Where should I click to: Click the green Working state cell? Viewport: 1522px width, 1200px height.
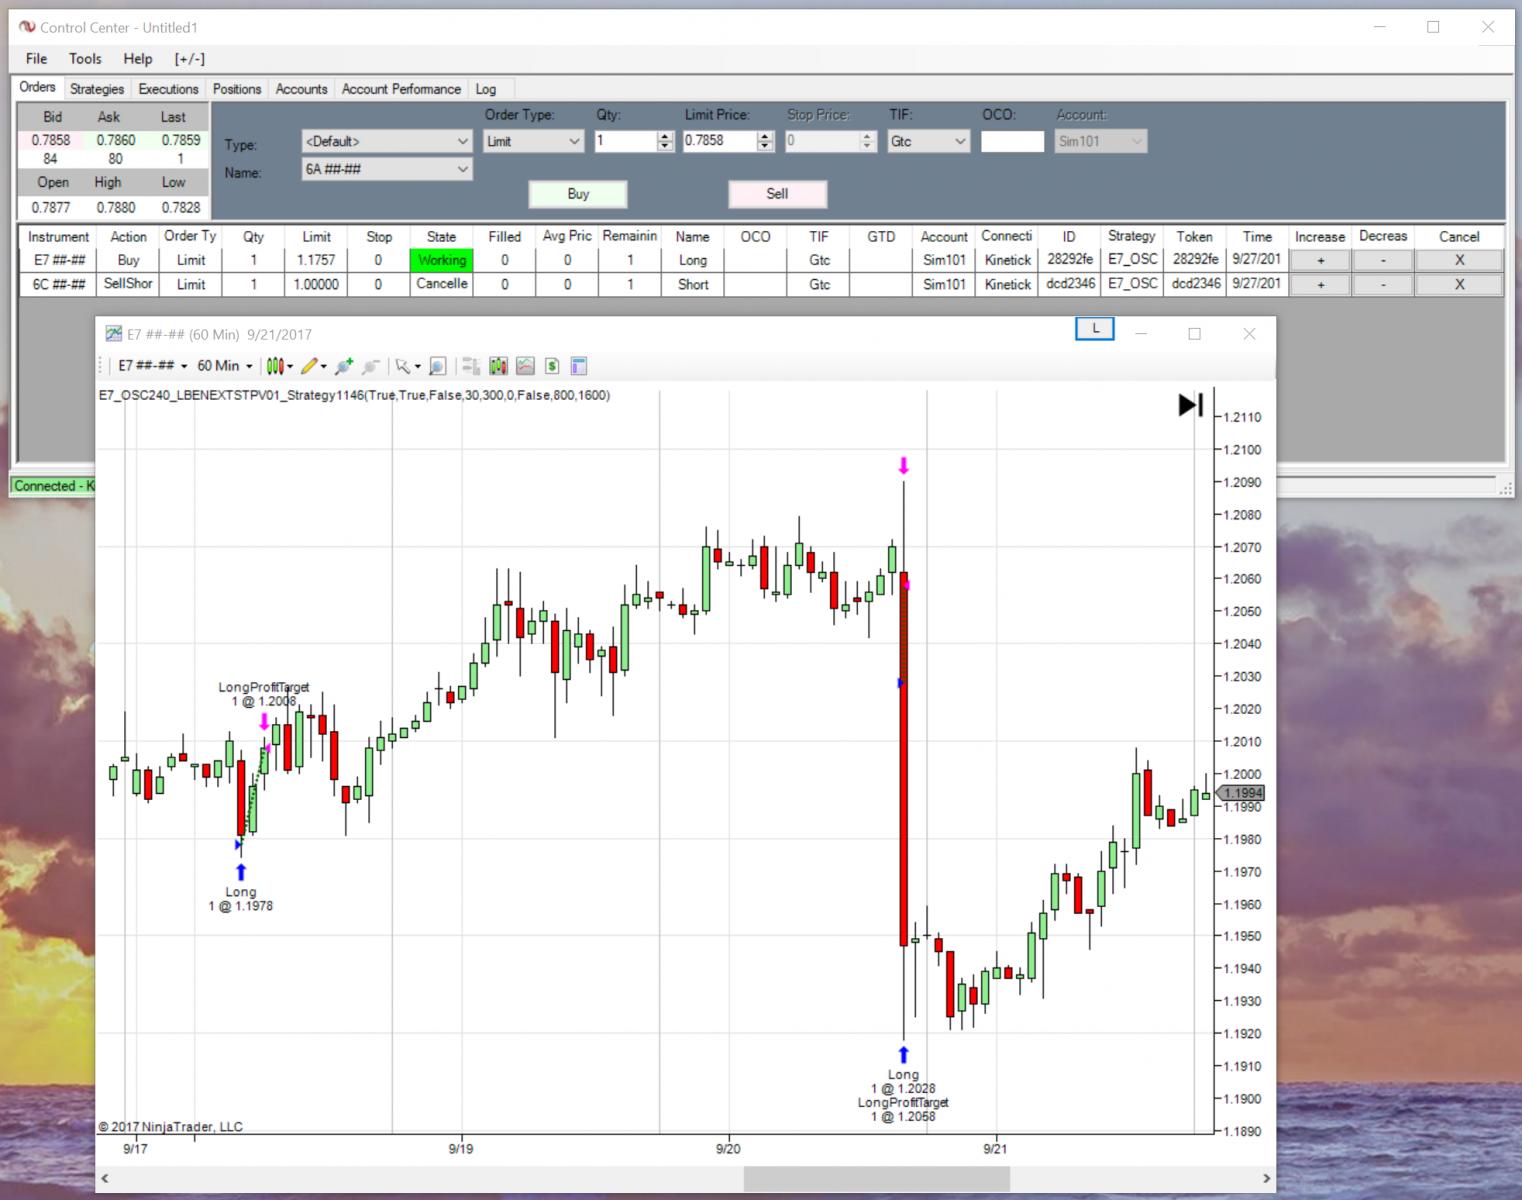click(441, 260)
